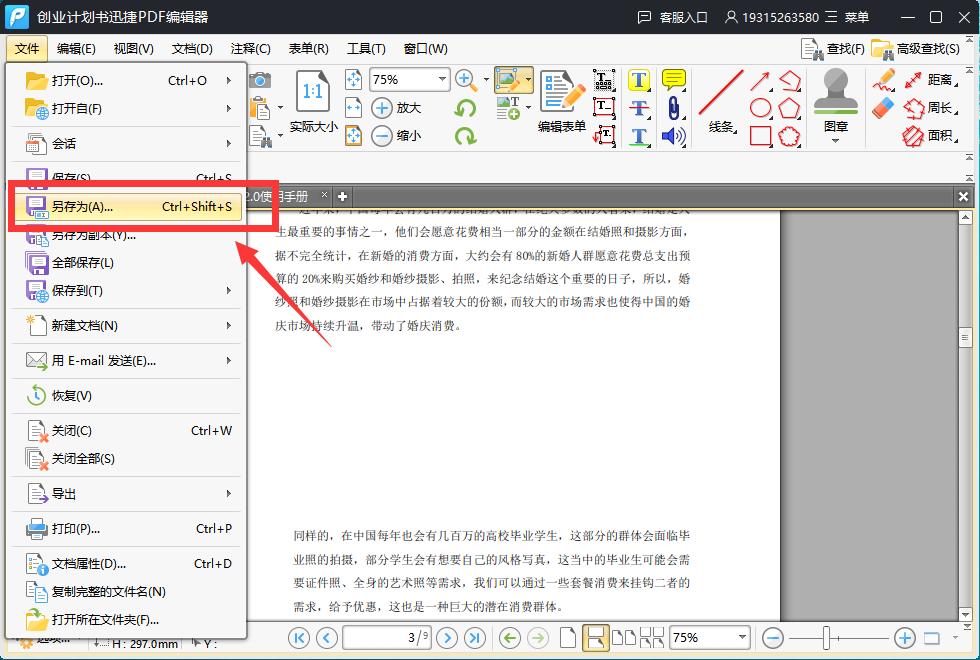Choose the circle shape annotation tool
Viewport: 980px width, 660px height.
tap(760, 108)
